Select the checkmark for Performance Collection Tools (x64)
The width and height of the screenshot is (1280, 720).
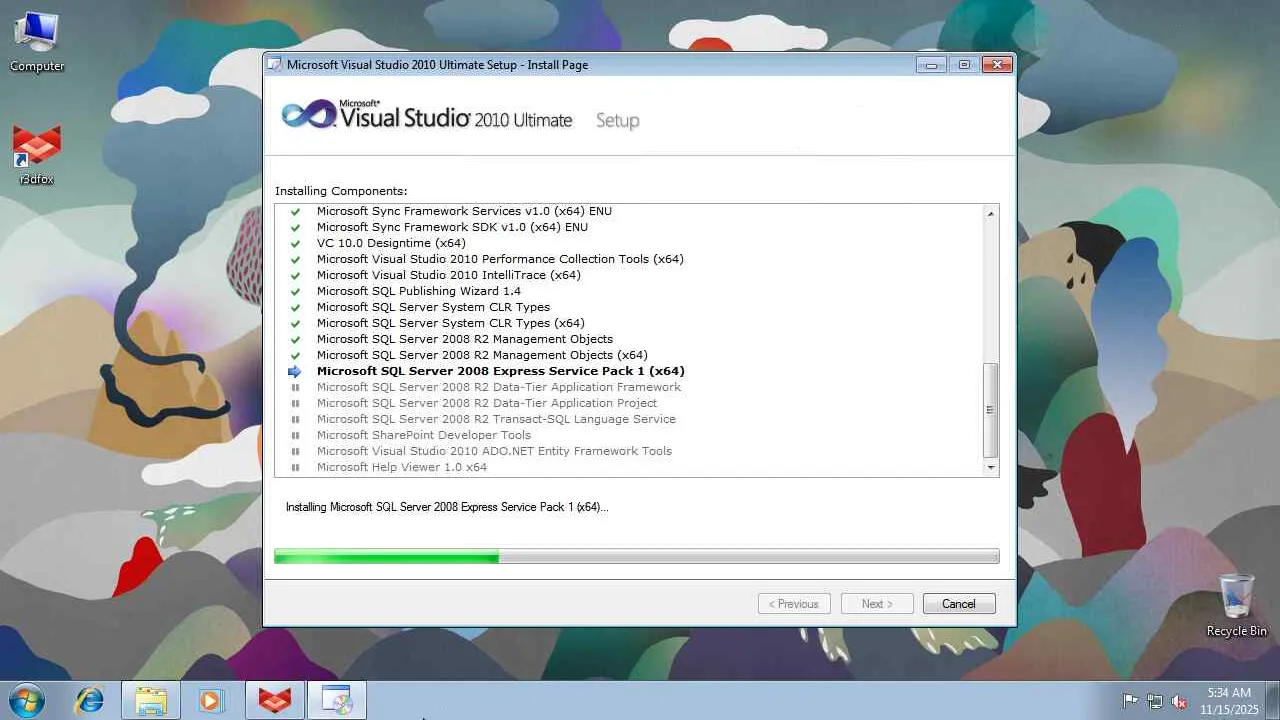[x=295, y=259]
